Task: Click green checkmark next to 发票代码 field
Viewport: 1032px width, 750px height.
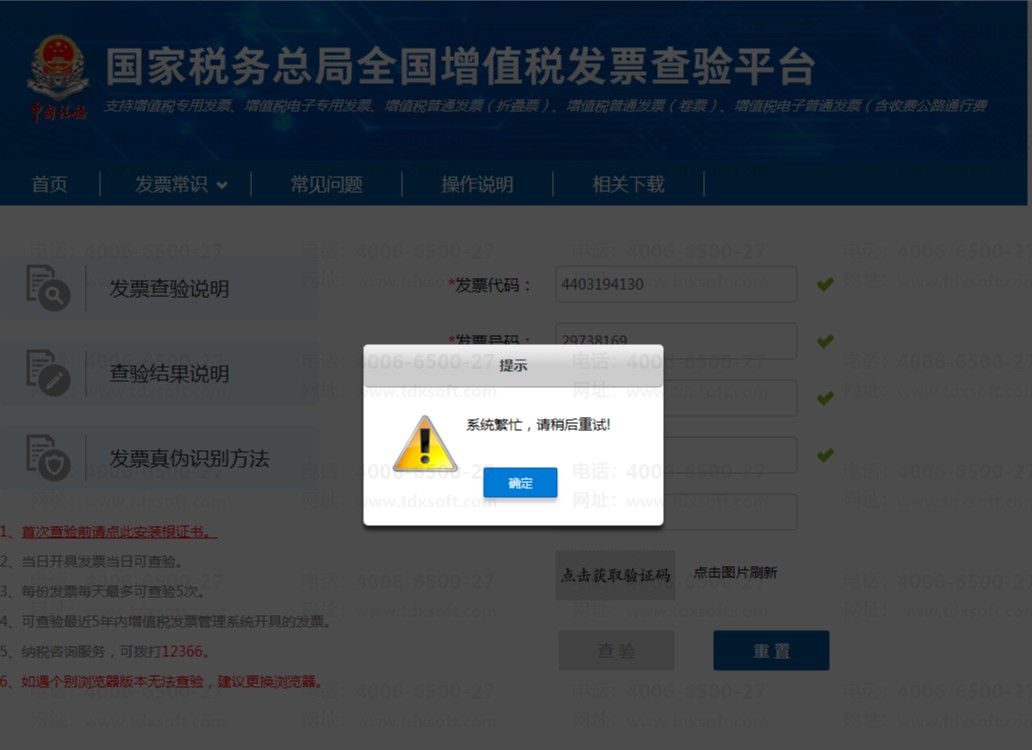Action: 825,284
